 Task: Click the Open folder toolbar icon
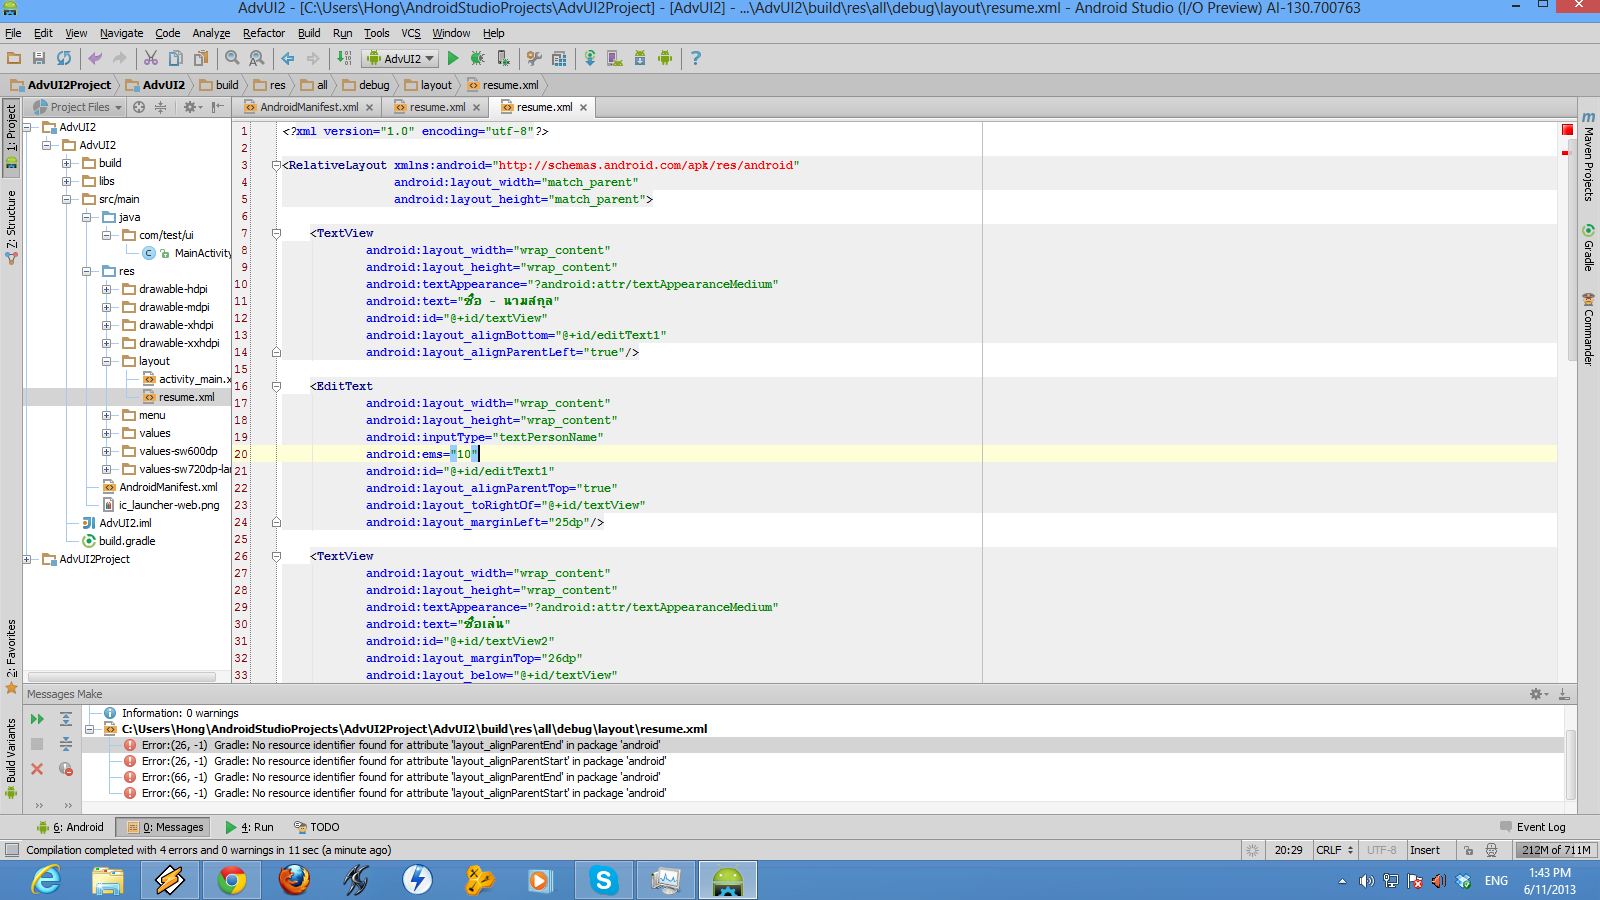pos(14,59)
